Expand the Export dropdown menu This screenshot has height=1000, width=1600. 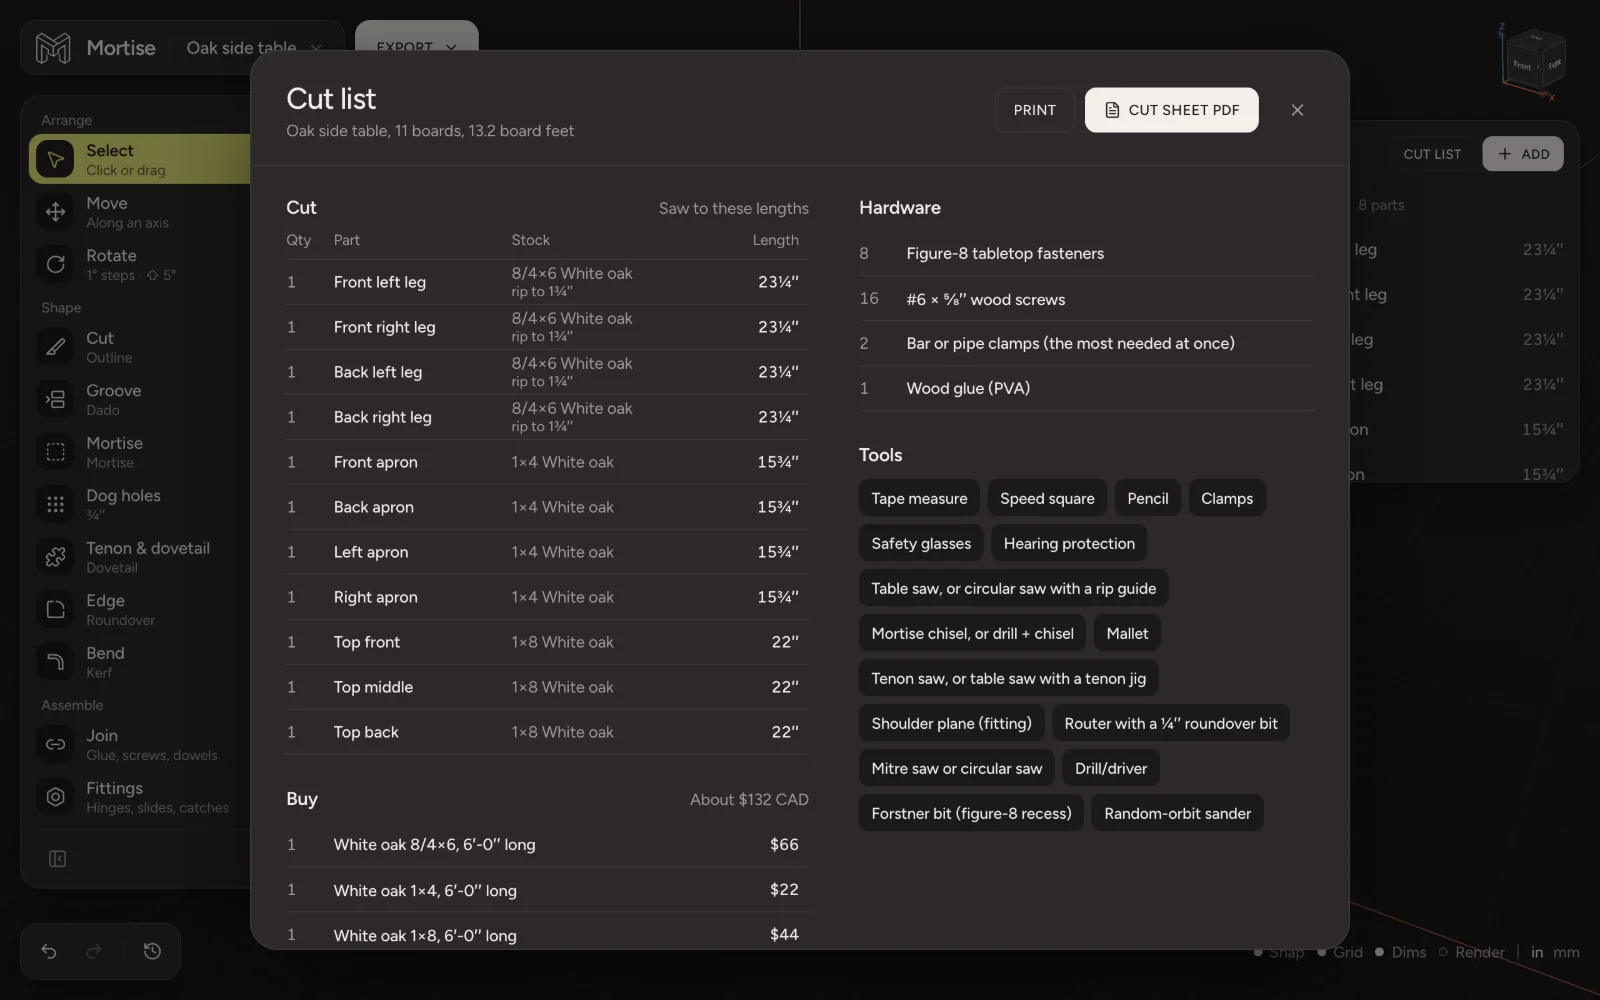coord(416,47)
